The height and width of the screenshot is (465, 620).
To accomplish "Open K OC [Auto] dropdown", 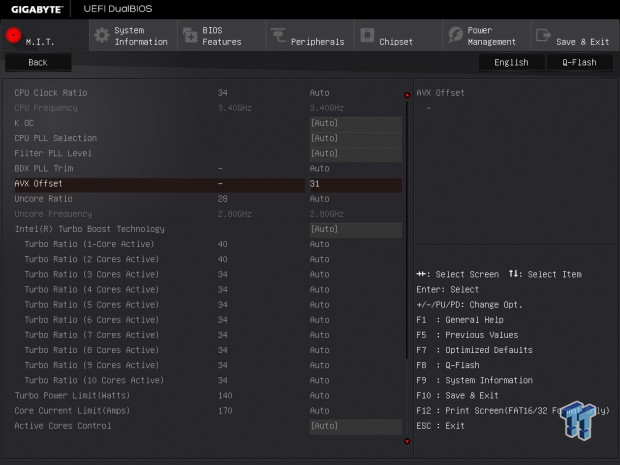I will click(x=356, y=123).
